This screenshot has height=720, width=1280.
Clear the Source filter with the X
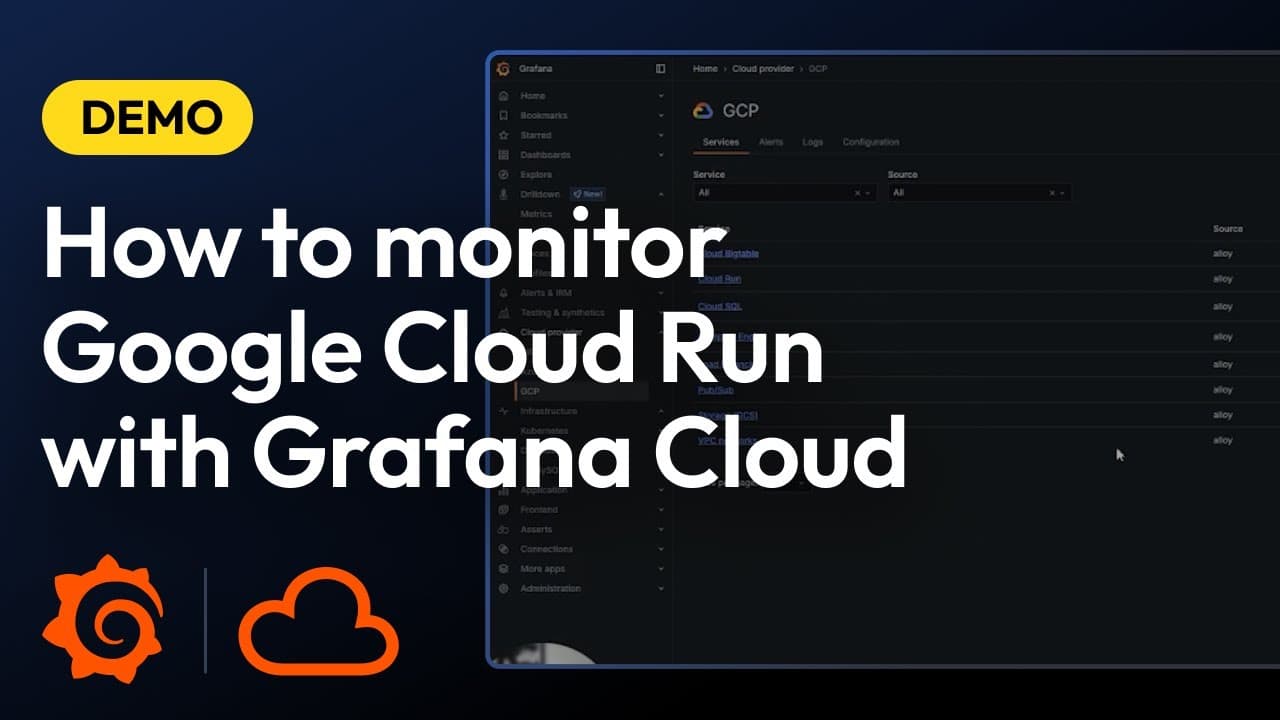coord(1051,193)
